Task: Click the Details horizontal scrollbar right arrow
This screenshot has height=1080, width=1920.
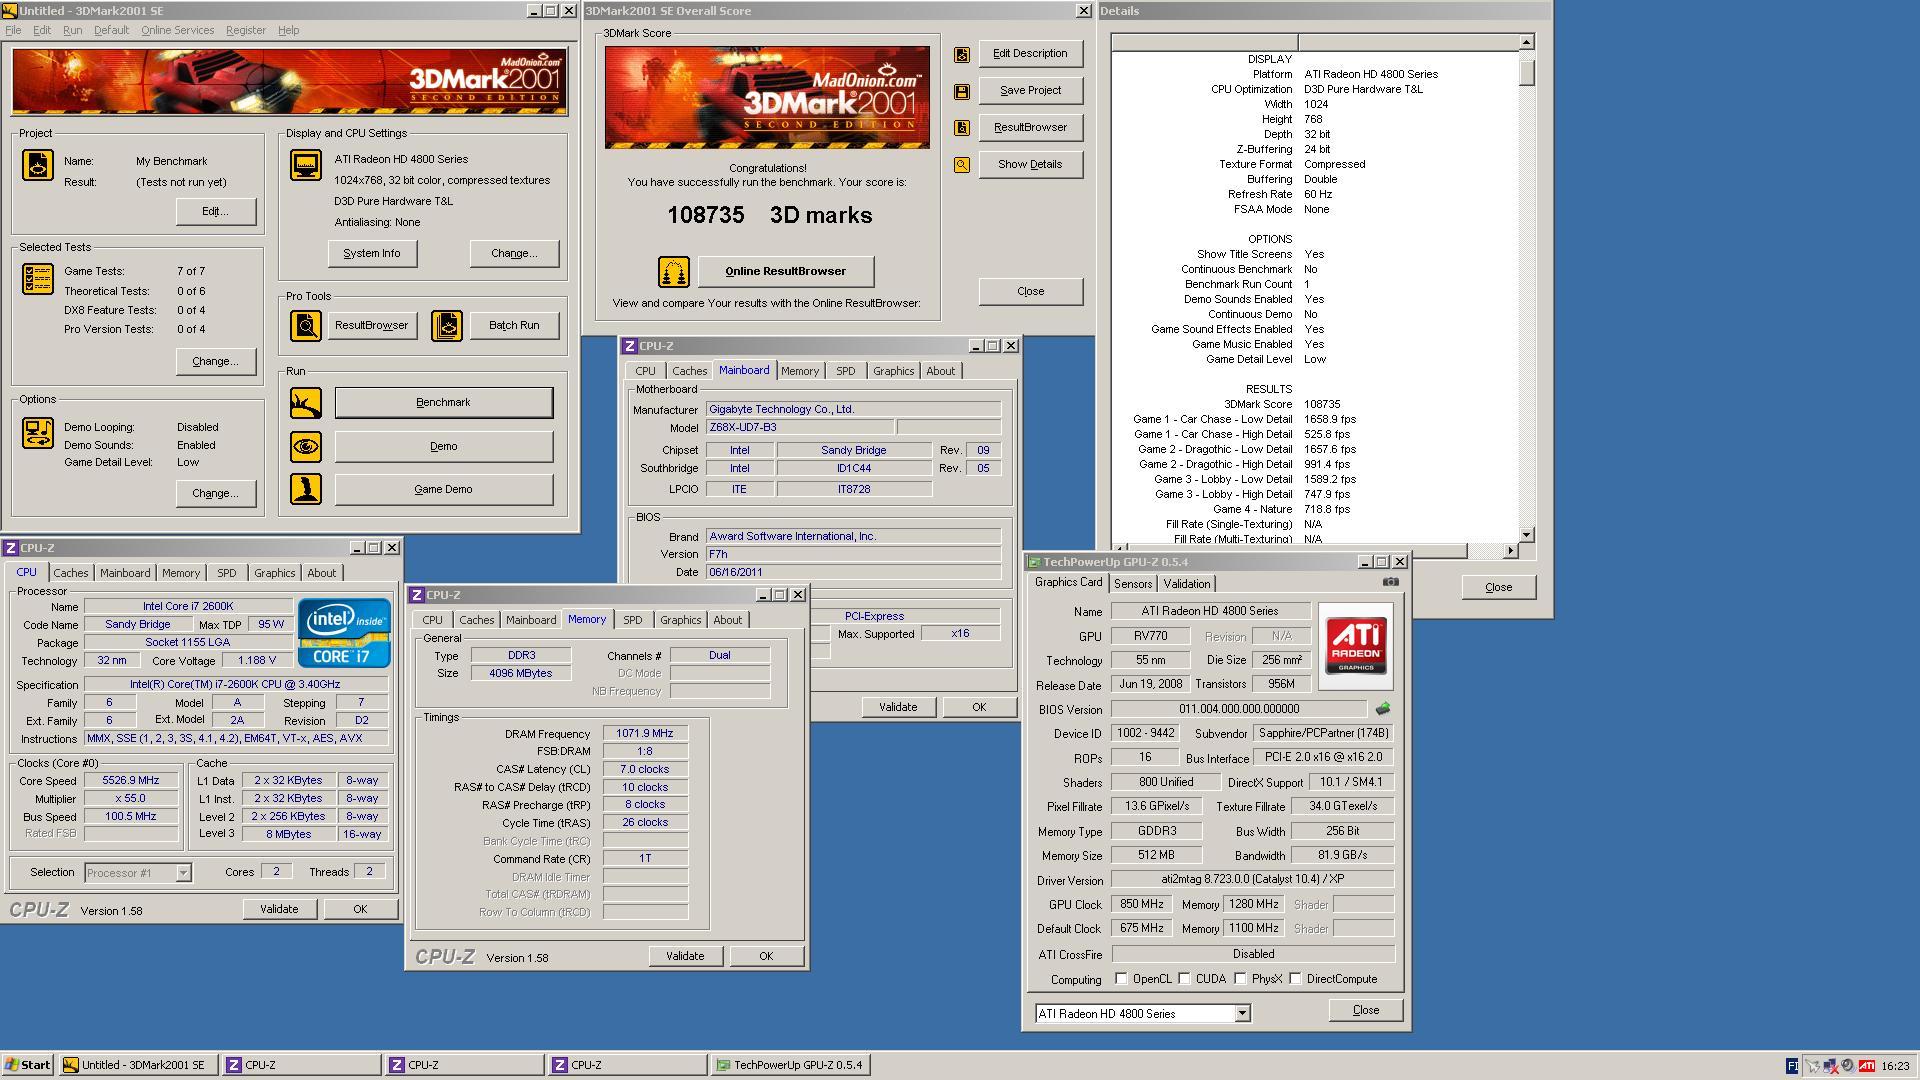Action: point(1510,551)
